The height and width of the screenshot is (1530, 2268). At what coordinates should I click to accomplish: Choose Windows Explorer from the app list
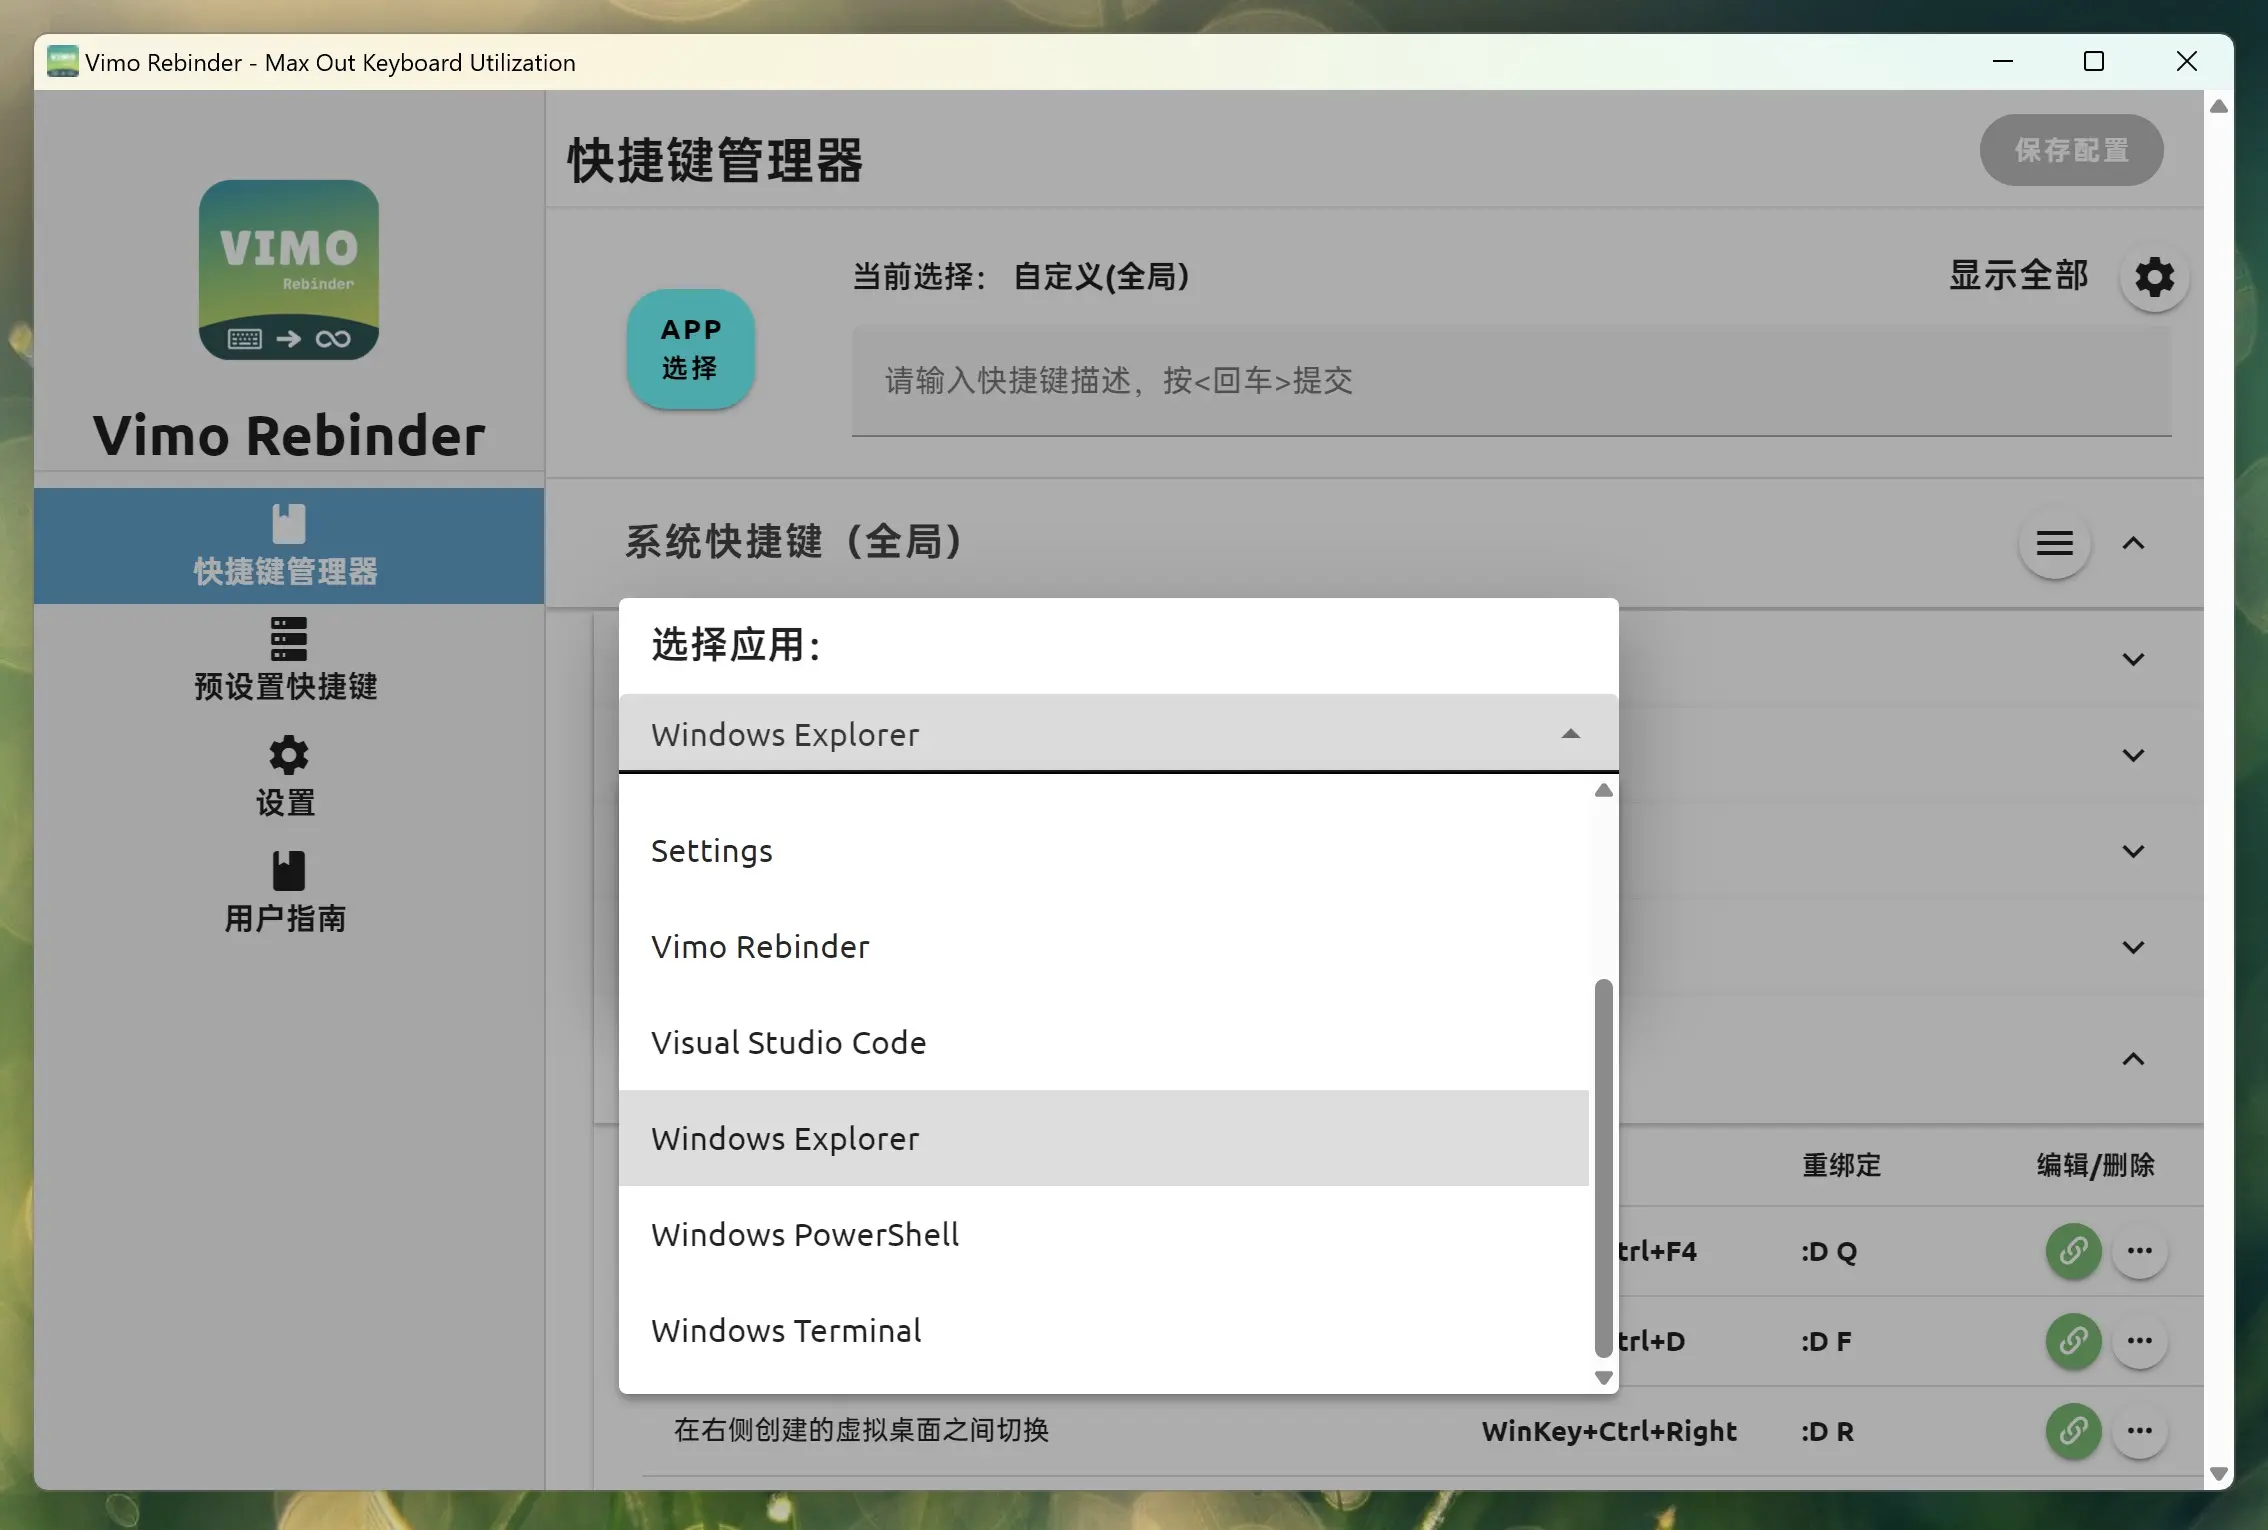(1103, 1139)
